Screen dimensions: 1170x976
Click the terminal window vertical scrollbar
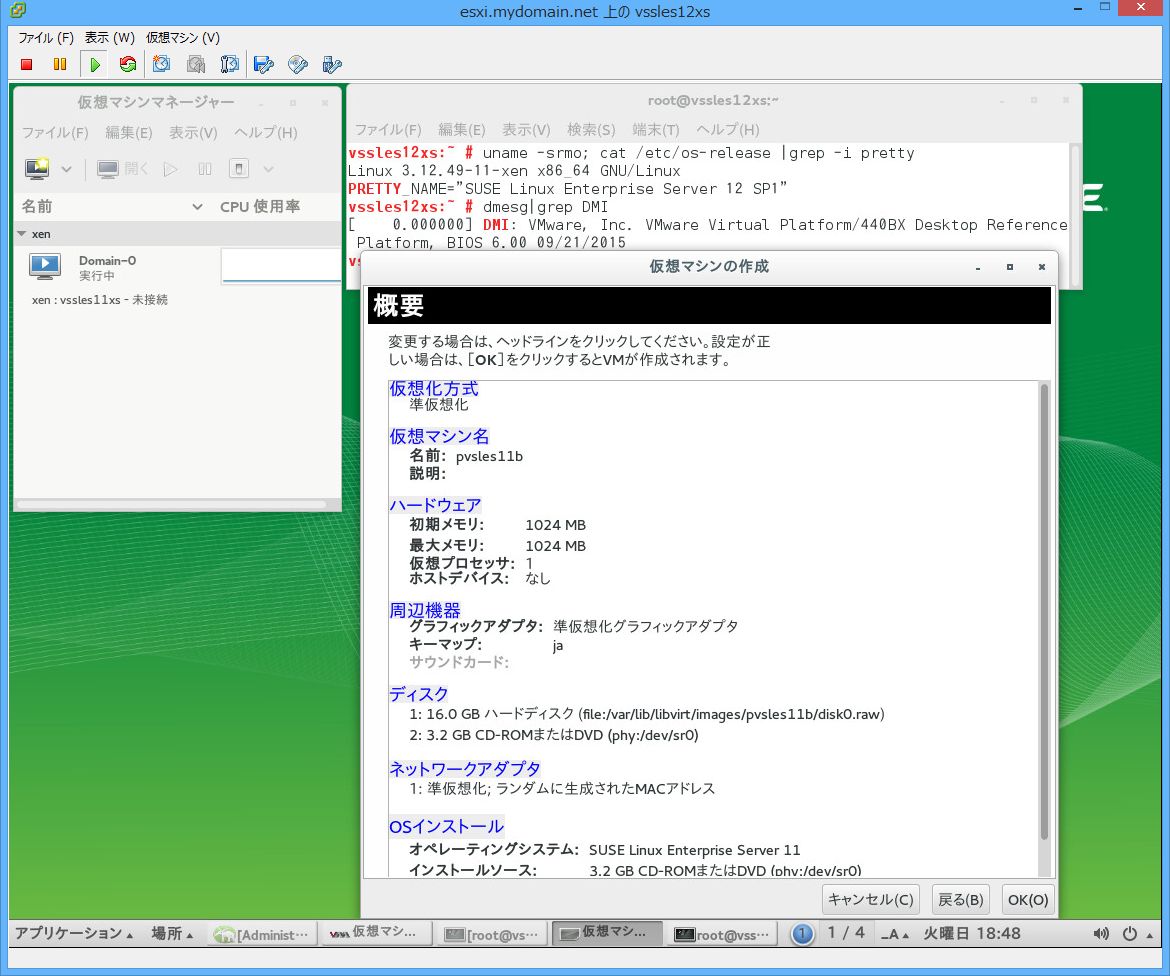point(1075,215)
